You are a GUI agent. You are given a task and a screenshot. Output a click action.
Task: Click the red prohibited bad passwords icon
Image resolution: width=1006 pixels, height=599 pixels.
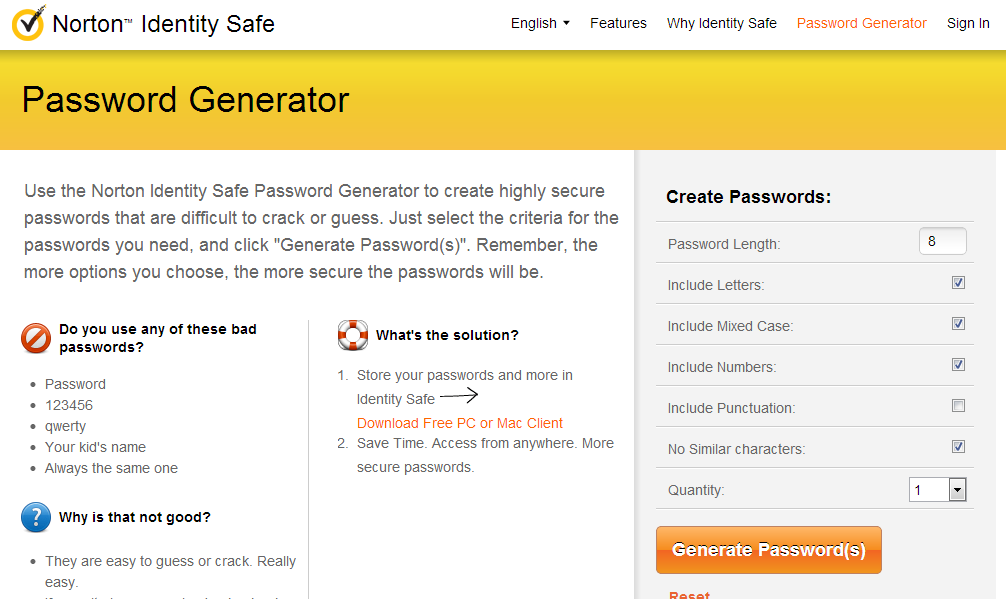(36, 339)
